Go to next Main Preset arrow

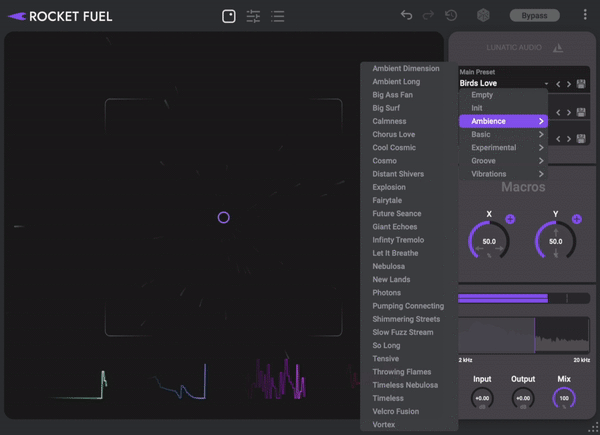(569, 84)
